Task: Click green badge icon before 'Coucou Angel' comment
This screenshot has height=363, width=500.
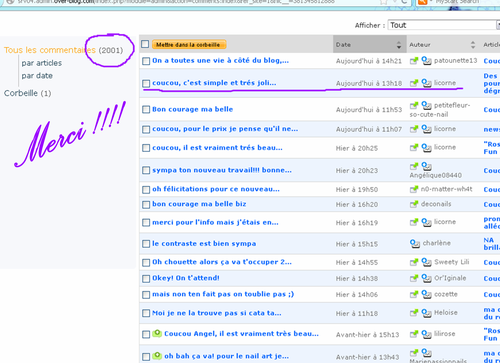Action: point(157,333)
